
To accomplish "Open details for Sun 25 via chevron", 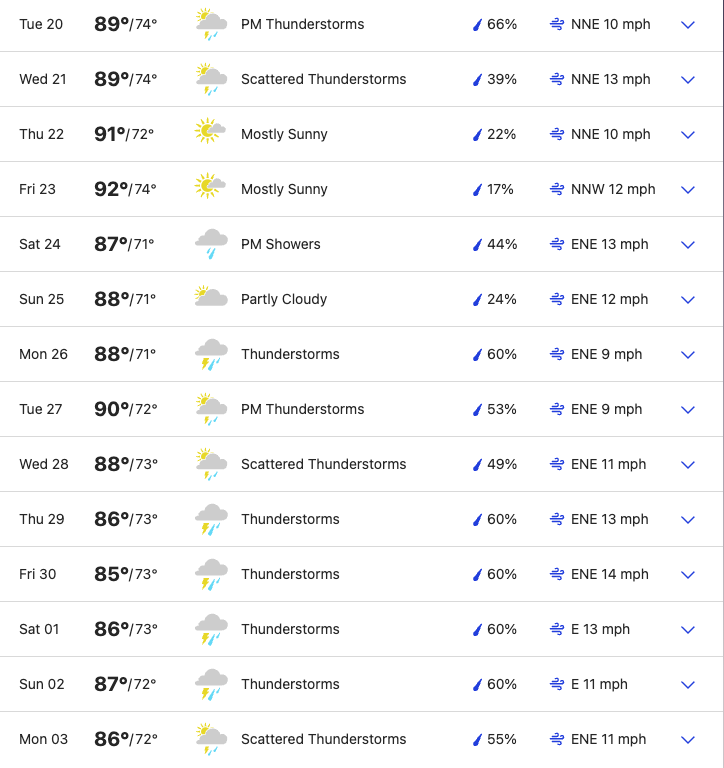I will click(688, 299).
